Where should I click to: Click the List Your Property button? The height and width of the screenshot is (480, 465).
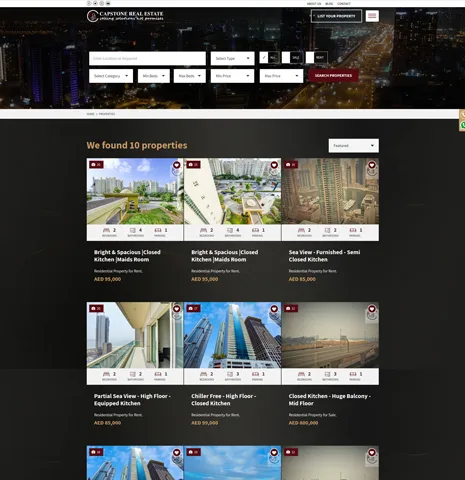(336, 16)
